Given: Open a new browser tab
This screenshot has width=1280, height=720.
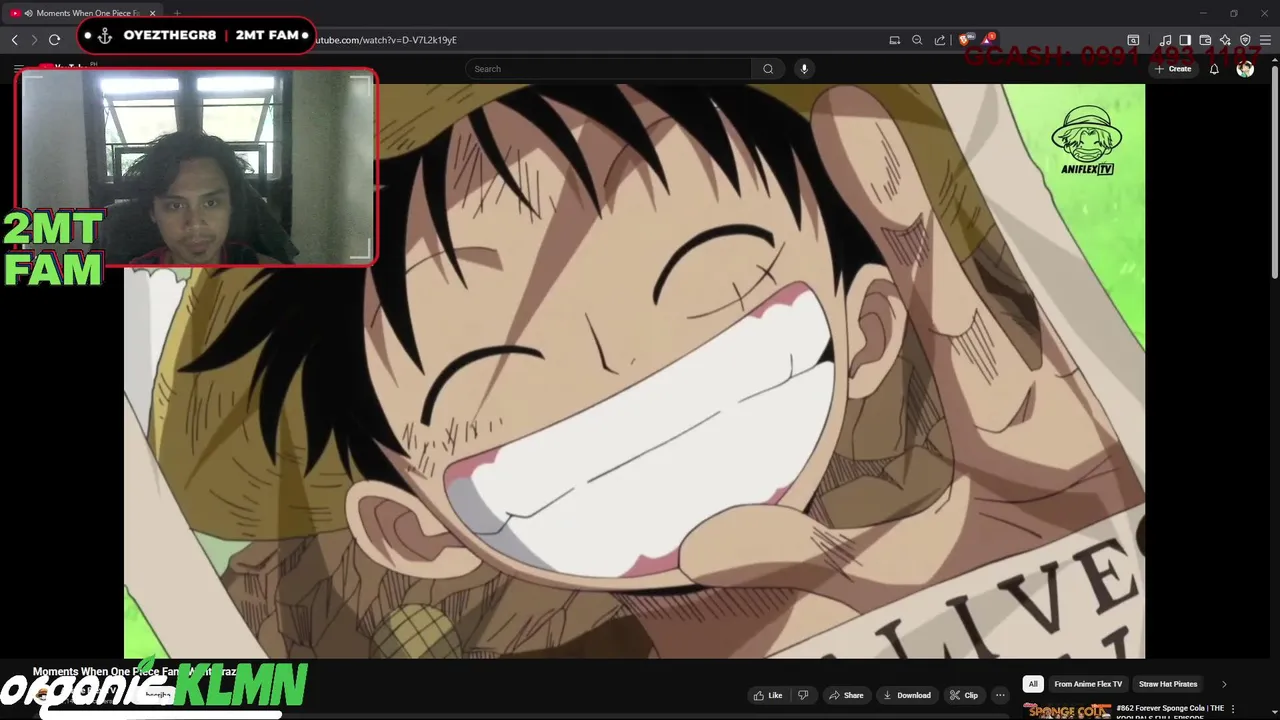Looking at the screenshot, I should [x=177, y=13].
